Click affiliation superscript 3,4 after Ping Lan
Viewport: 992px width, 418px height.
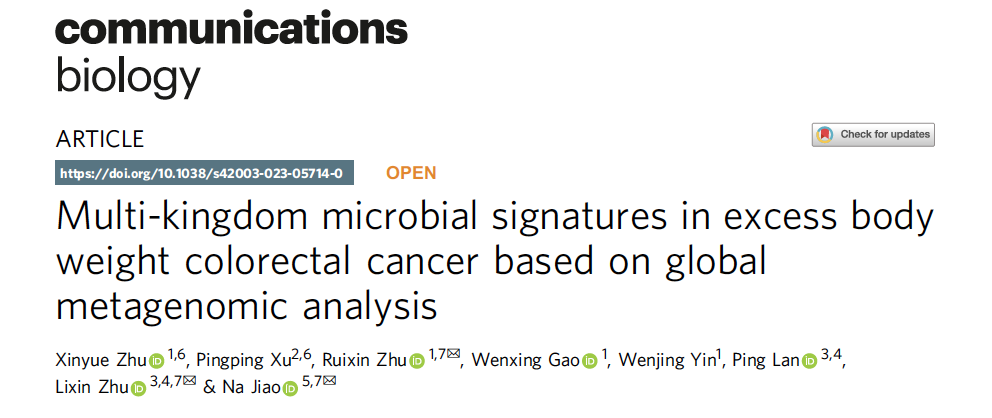click(834, 355)
